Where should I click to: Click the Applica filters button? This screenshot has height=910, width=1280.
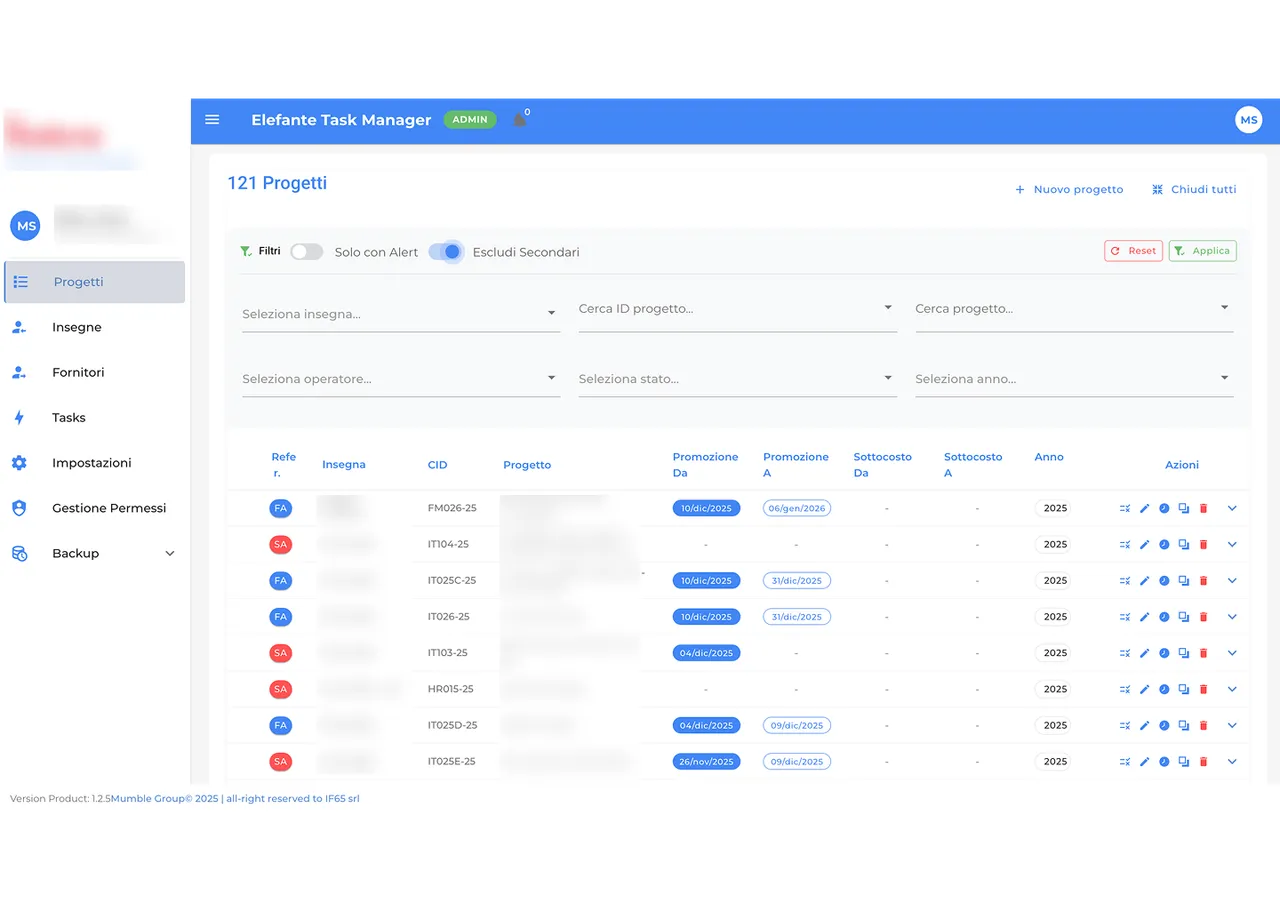pos(1202,250)
